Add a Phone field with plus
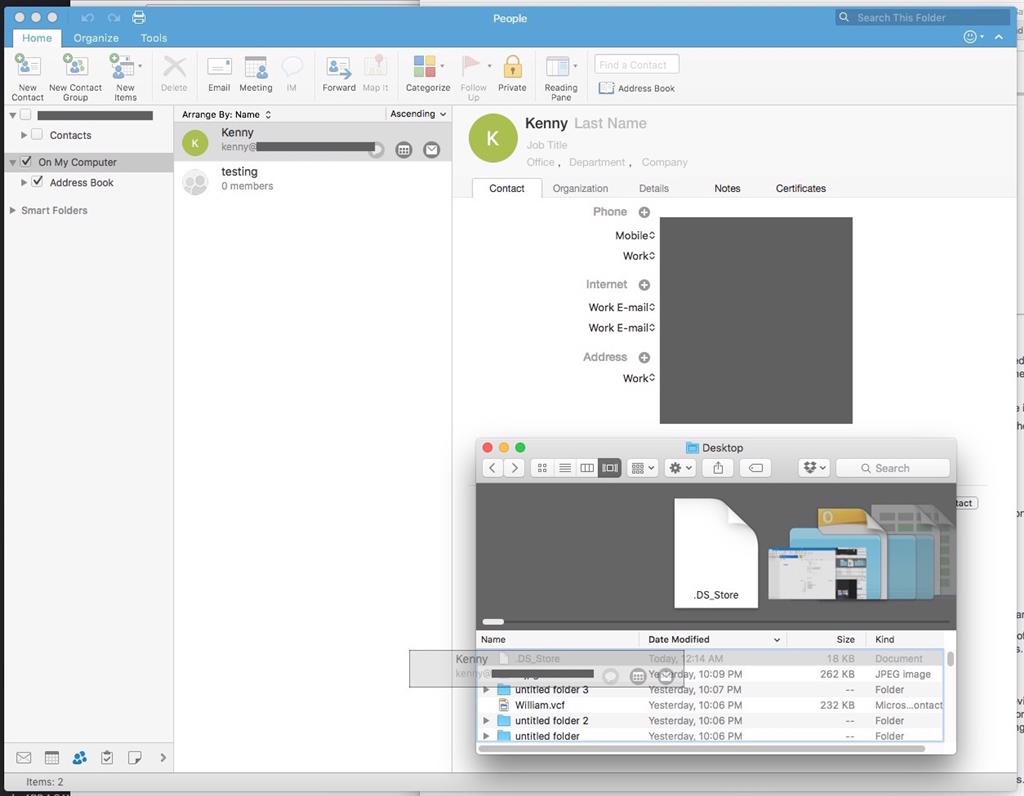The height and width of the screenshot is (796, 1024). pyautogui.click(x=644, y=212)
